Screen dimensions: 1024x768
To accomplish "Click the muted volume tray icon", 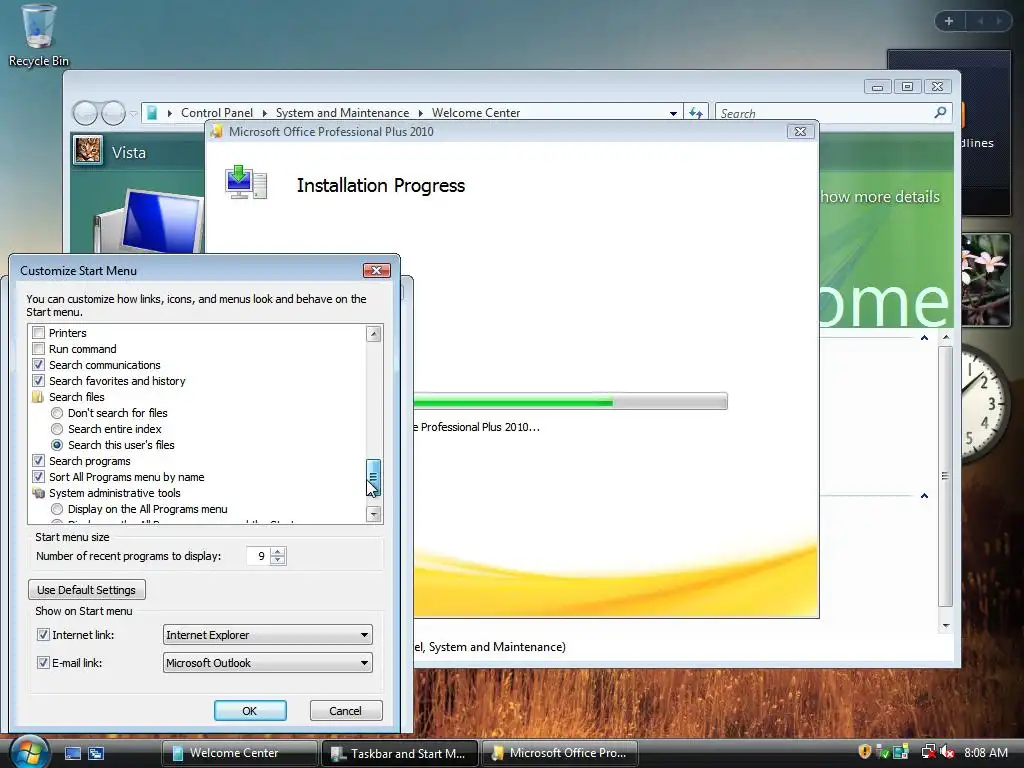I will coord(948,752).
